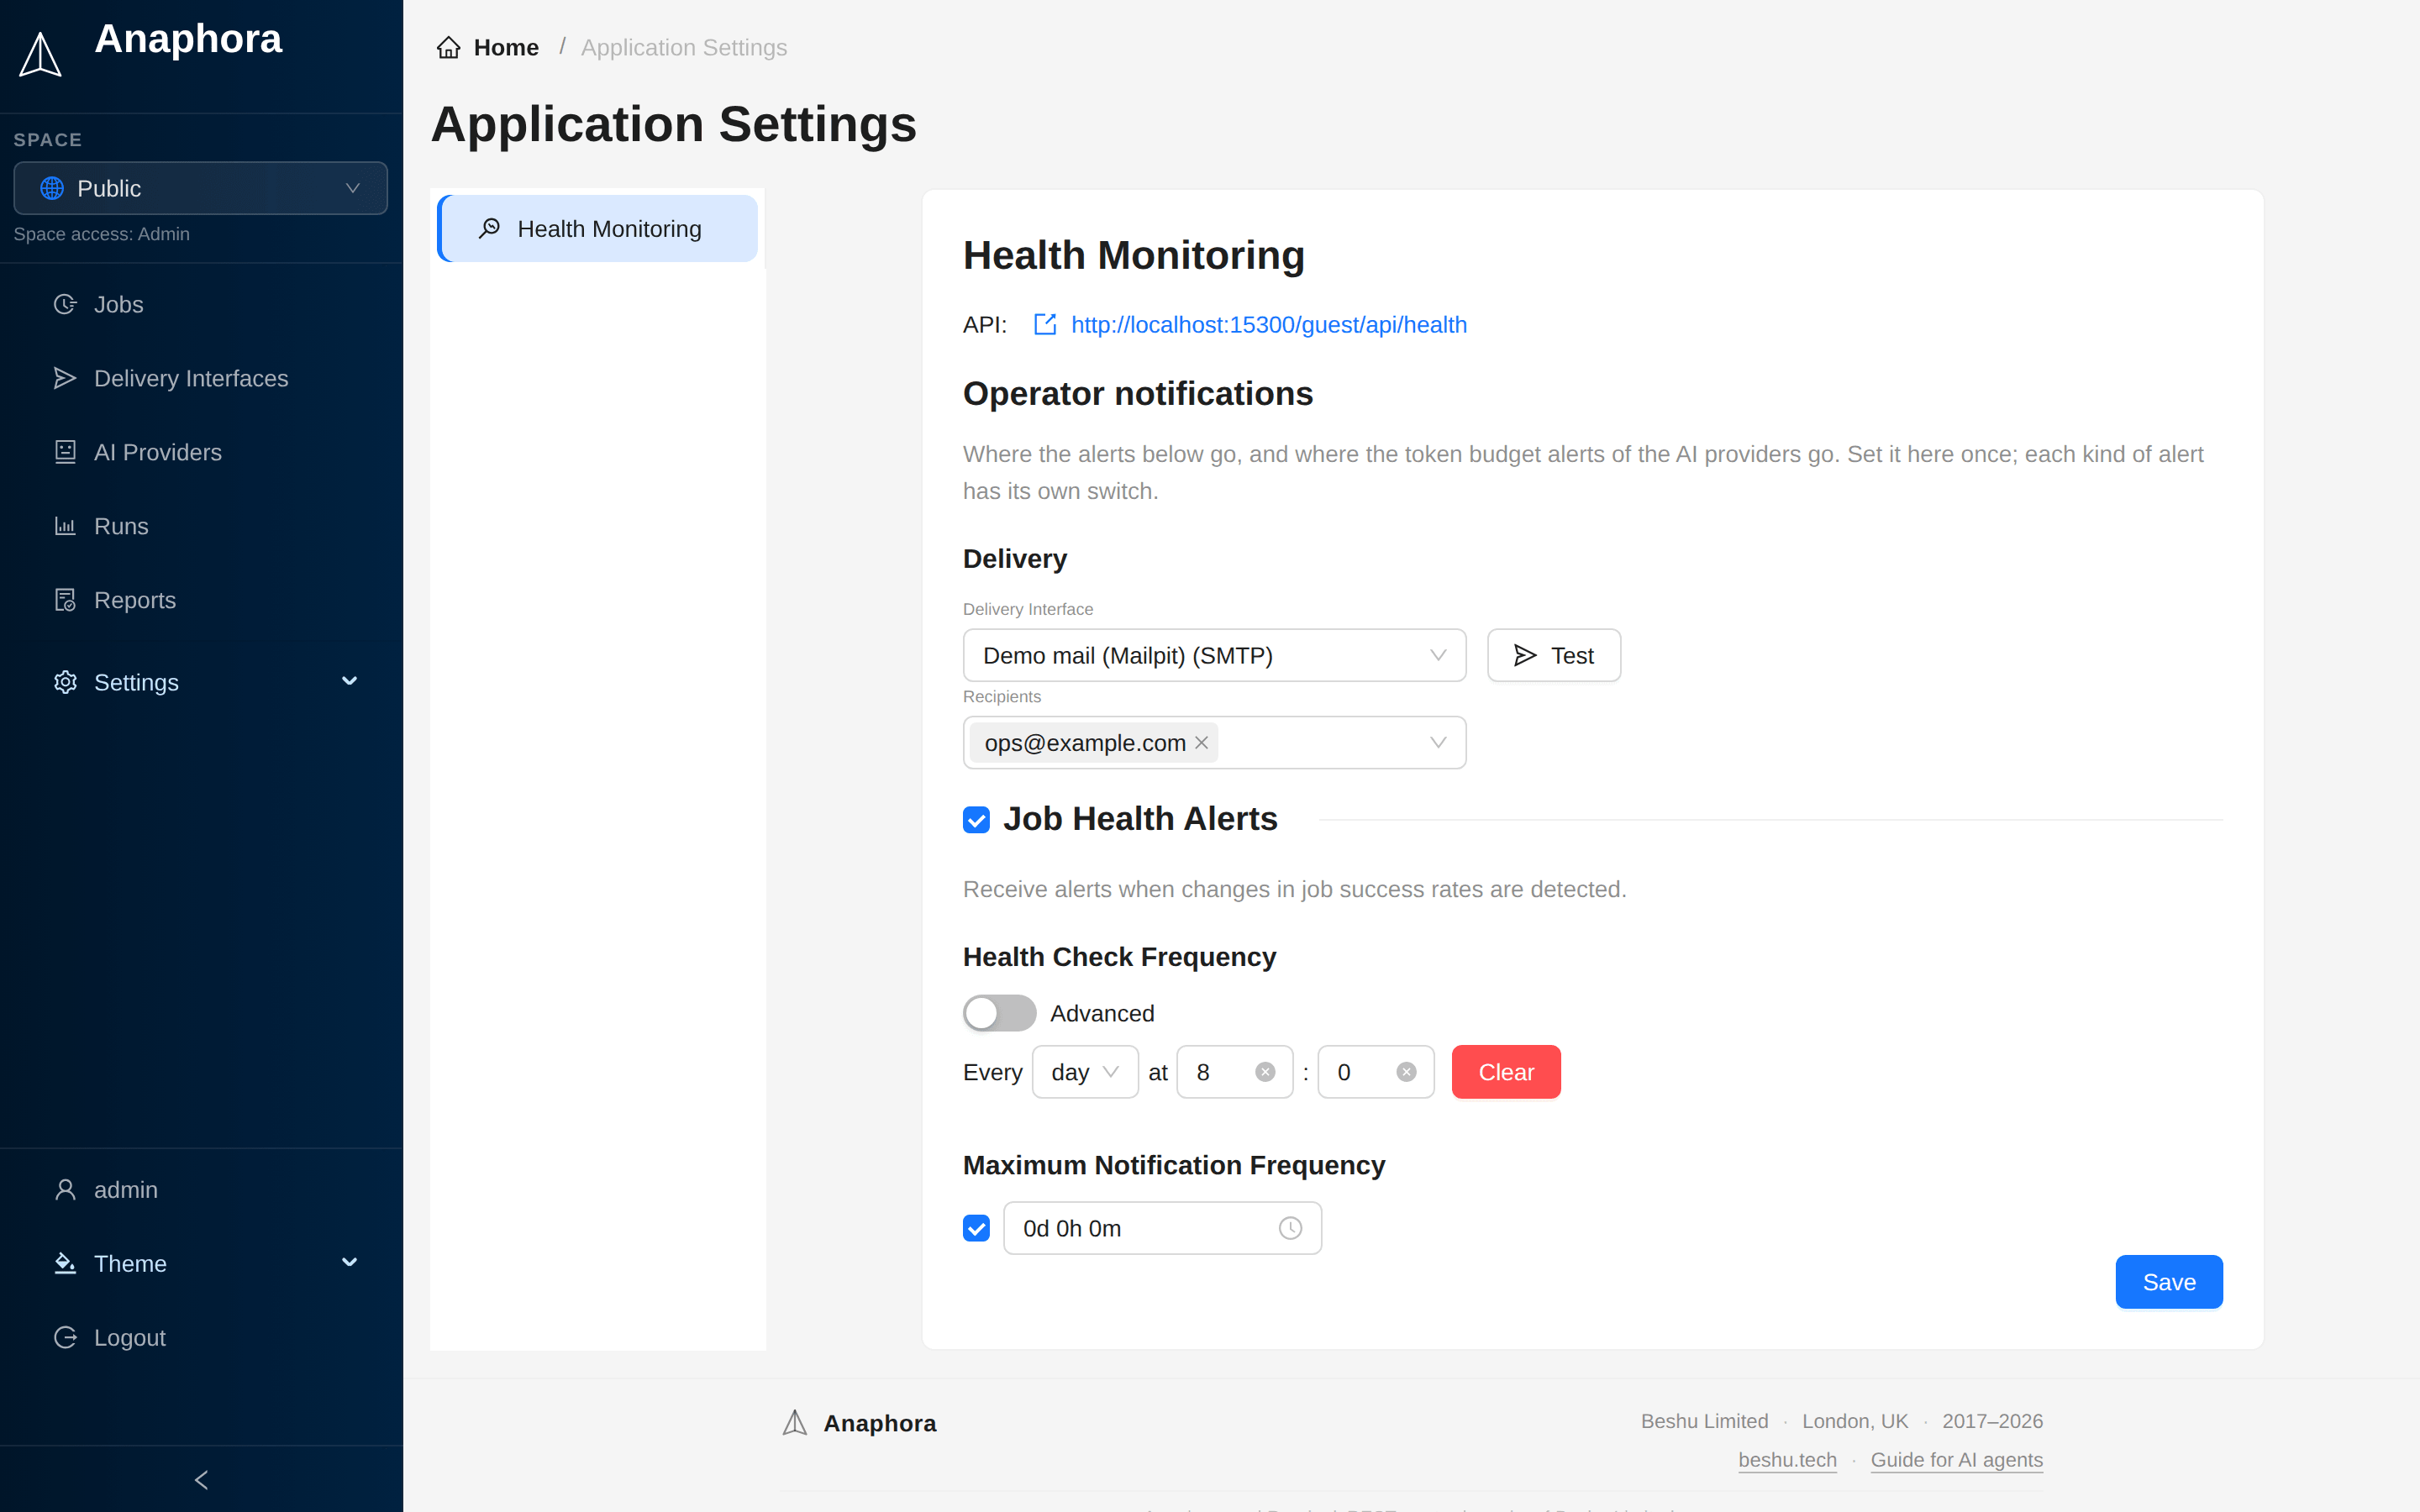Open AI Providers page
The width and height of the screenshot is (2420, 1512).
[201, 452]
